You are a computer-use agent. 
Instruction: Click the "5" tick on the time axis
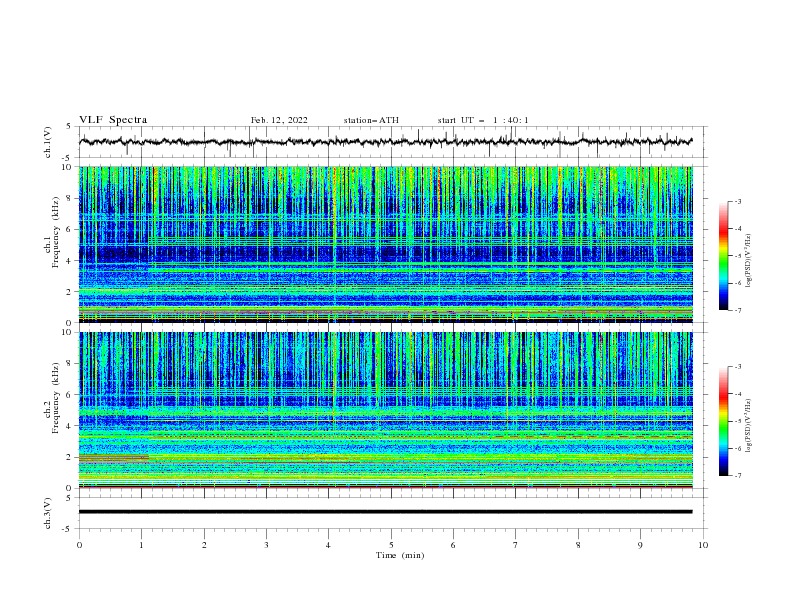click(391, 545)
